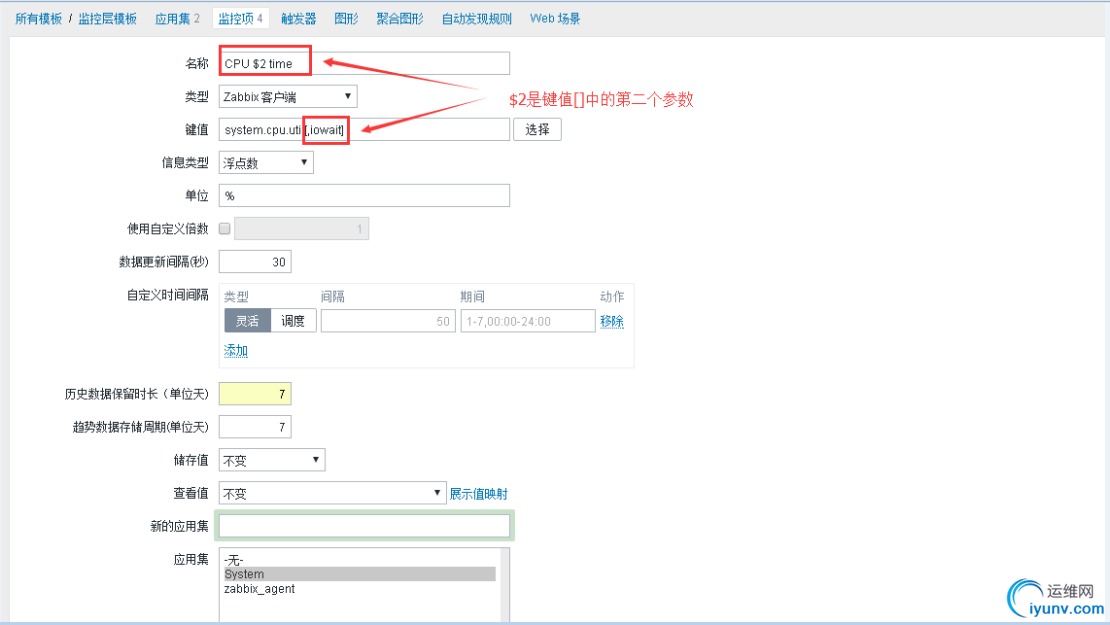Viewport: 1110px width, 625px height.
Task: Click the 键值 field with system.cpu.util
Action: coord(364,130)
